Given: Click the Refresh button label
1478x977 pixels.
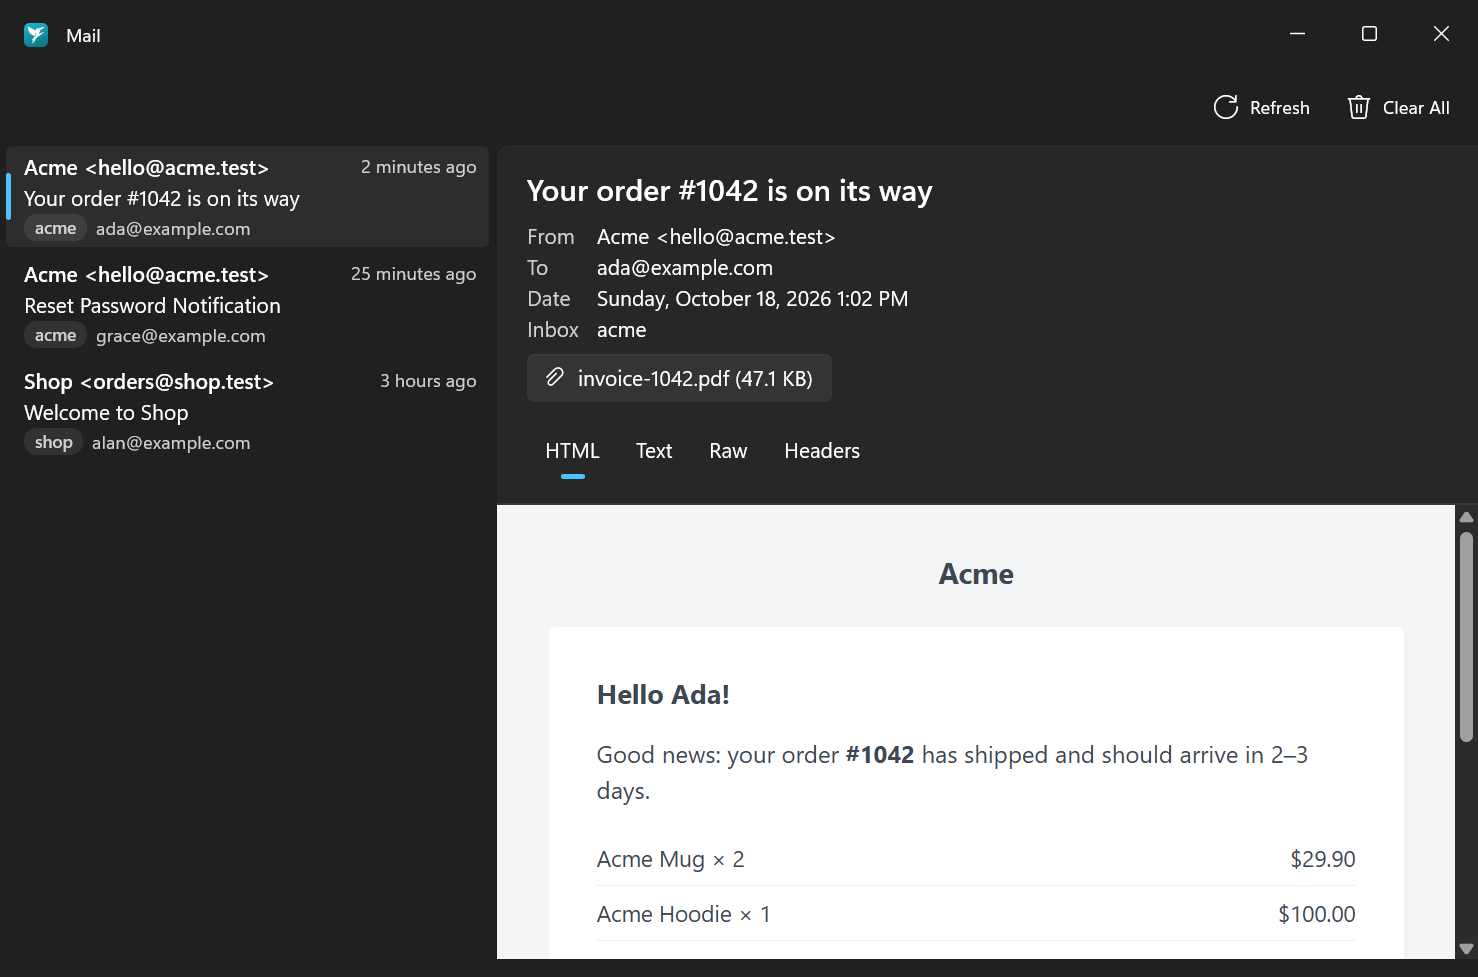Looking at the screenshot, I should tap(1280, 108).
